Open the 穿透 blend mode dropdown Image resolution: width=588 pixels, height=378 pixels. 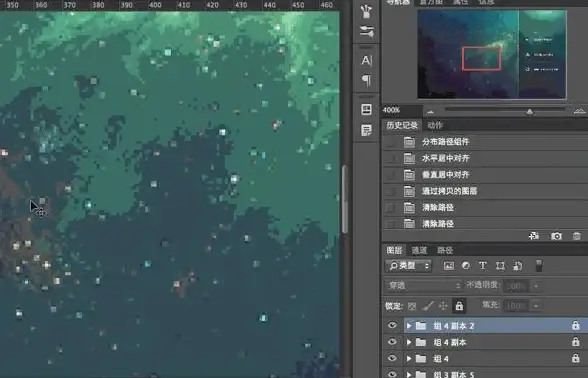click(423, 286)
